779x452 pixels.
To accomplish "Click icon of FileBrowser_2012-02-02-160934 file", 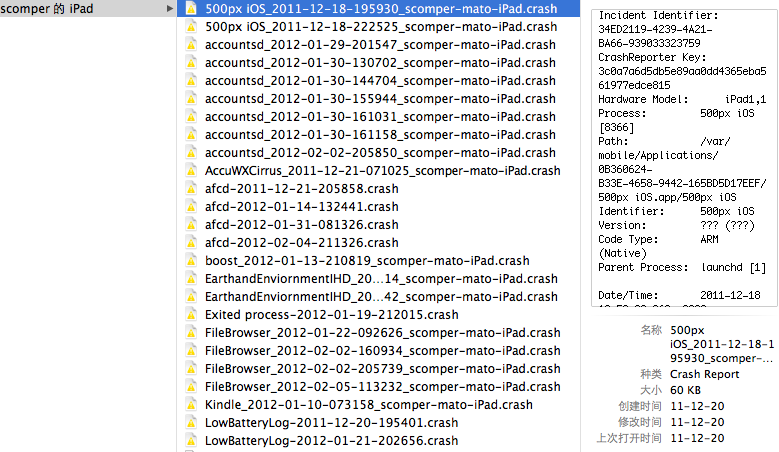I will click(x=191, y=351).
